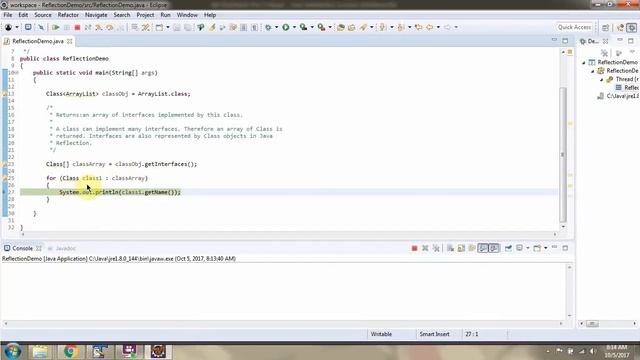Click the Eclipse taskbar icon

158,351
